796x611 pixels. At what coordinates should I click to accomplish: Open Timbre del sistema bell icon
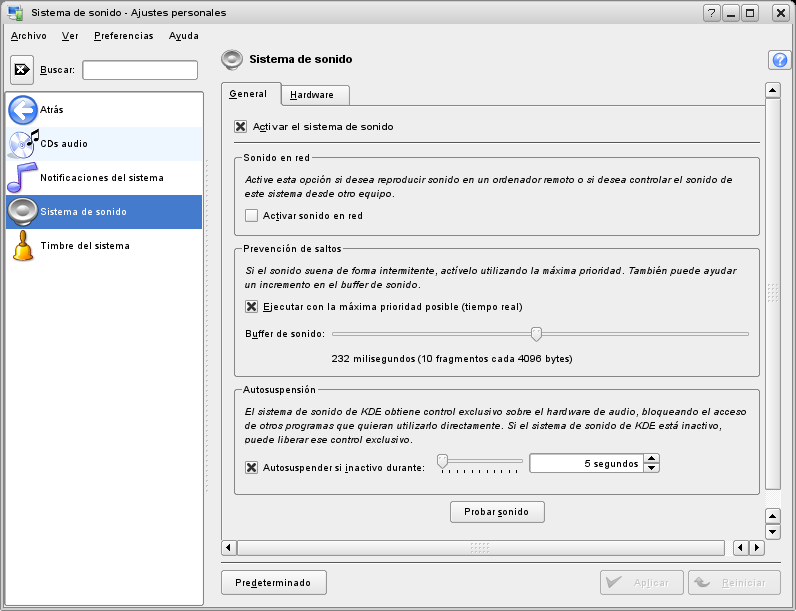23,246
